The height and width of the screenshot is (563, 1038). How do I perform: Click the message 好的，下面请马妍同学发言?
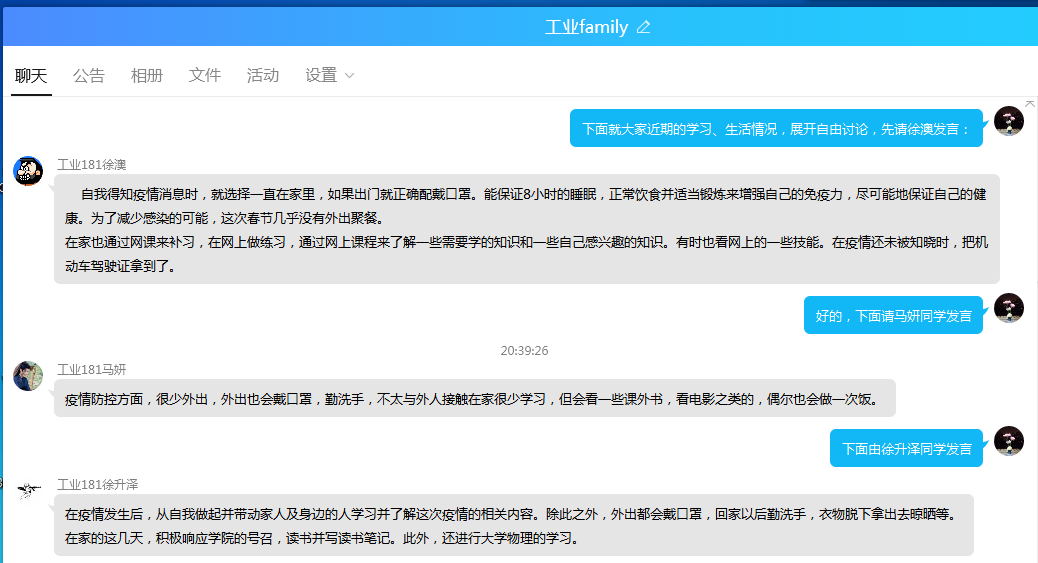[x=893, y=315]
